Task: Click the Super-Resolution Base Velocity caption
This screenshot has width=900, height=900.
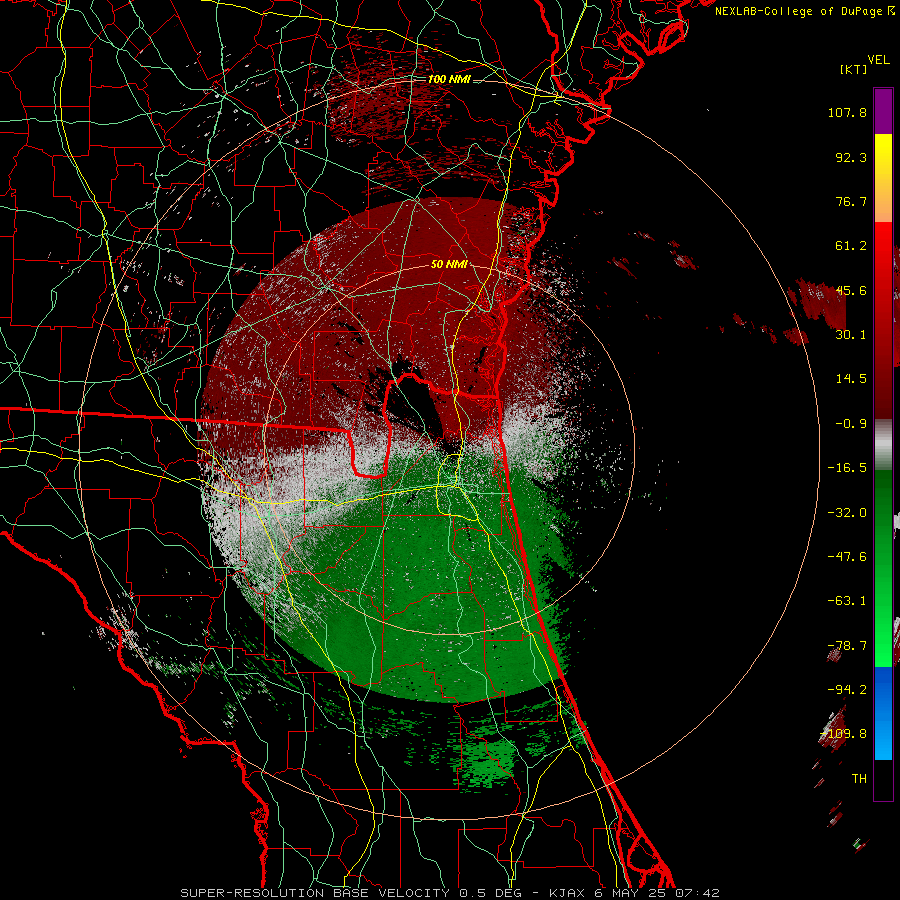Action: pyautogui.click(x=449, y=893)
